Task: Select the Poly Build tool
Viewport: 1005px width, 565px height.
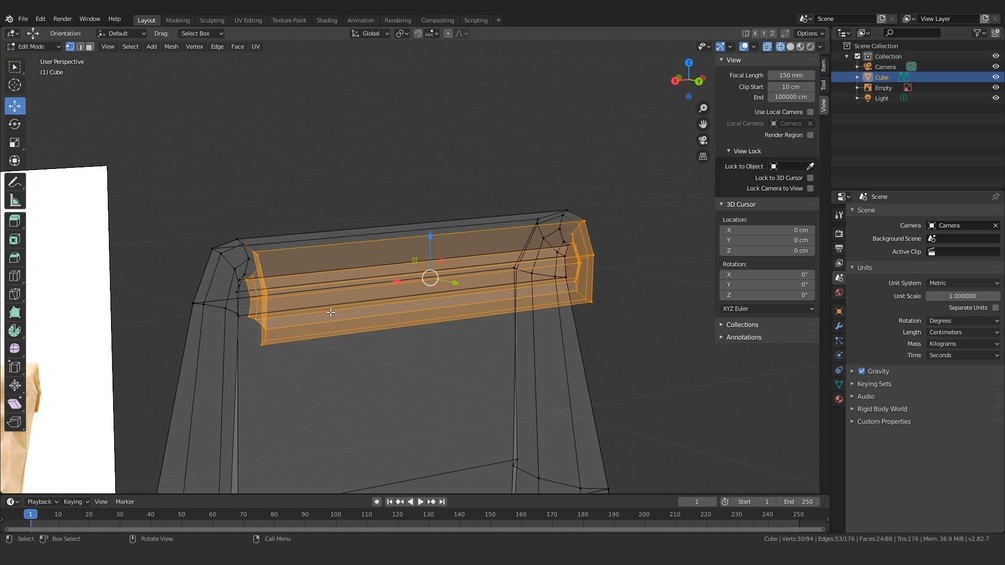Action: 15,313
